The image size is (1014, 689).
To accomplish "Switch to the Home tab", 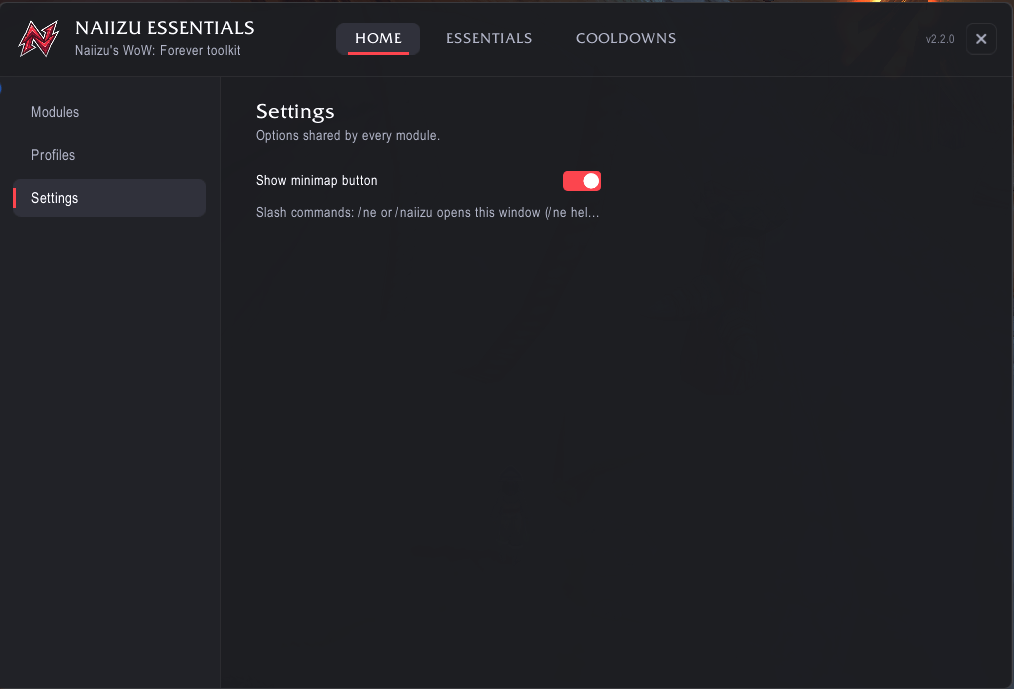I will (378, 39).
